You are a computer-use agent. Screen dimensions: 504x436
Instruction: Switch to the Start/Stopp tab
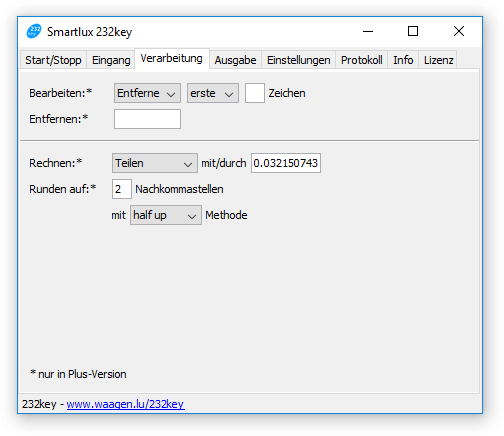pos(53,60)
